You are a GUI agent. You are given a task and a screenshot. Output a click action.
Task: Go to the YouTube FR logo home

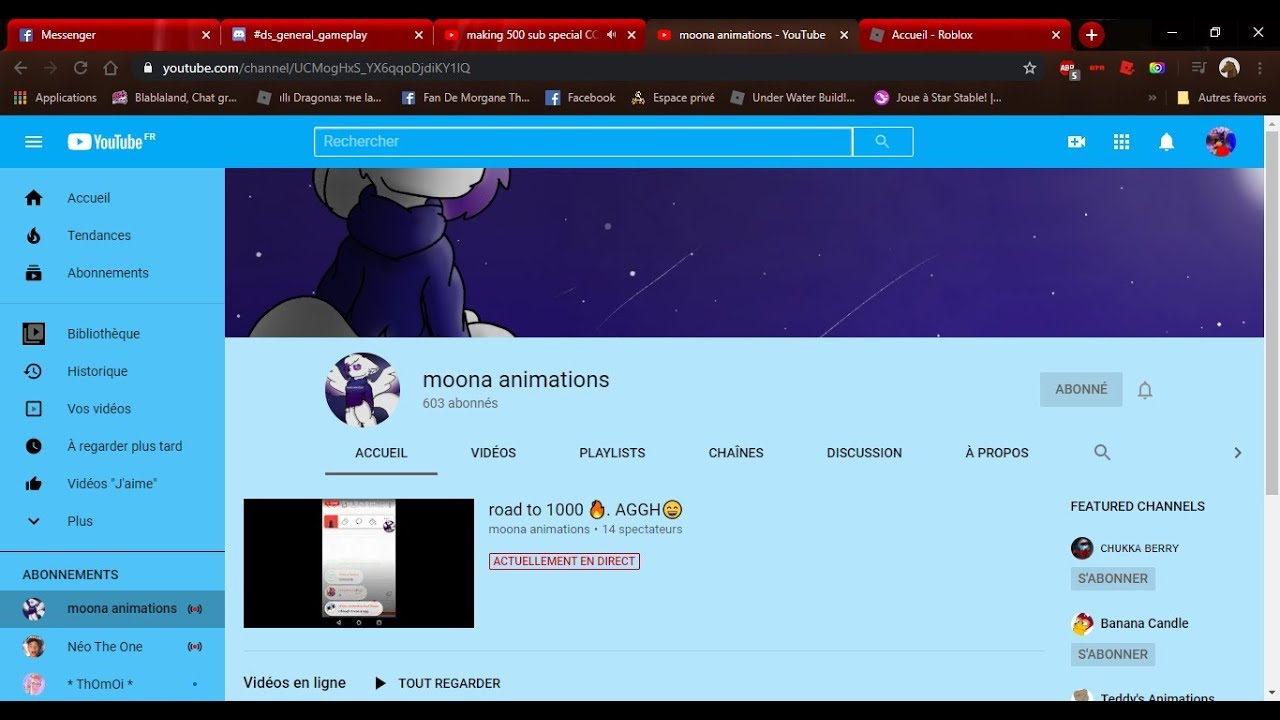tap(111, 142)
